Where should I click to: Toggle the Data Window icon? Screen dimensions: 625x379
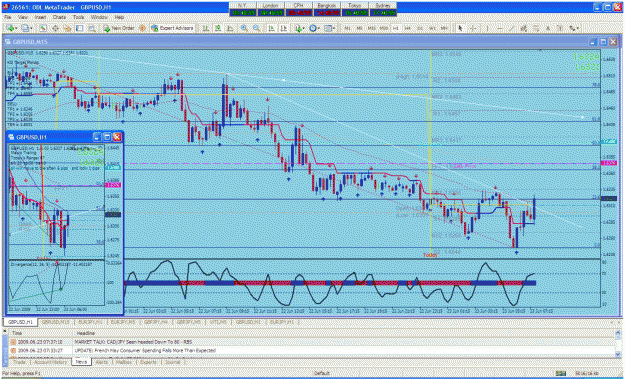(55, 28)
